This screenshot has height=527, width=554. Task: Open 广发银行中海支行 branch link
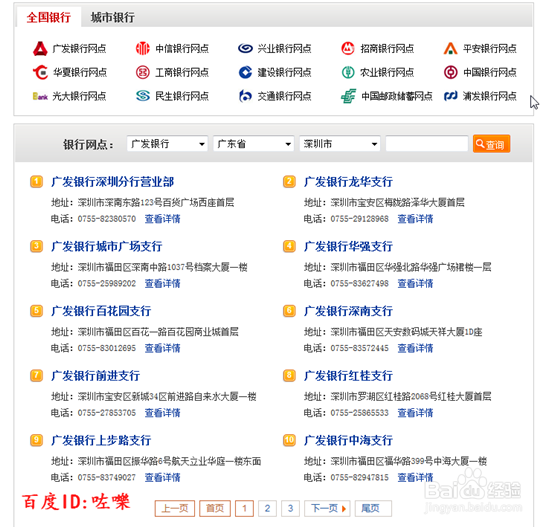[x=348, y=440]
